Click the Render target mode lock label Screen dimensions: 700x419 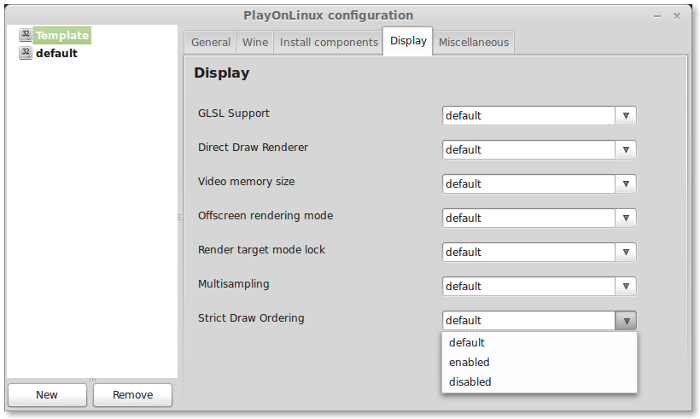tap(262, 250)
